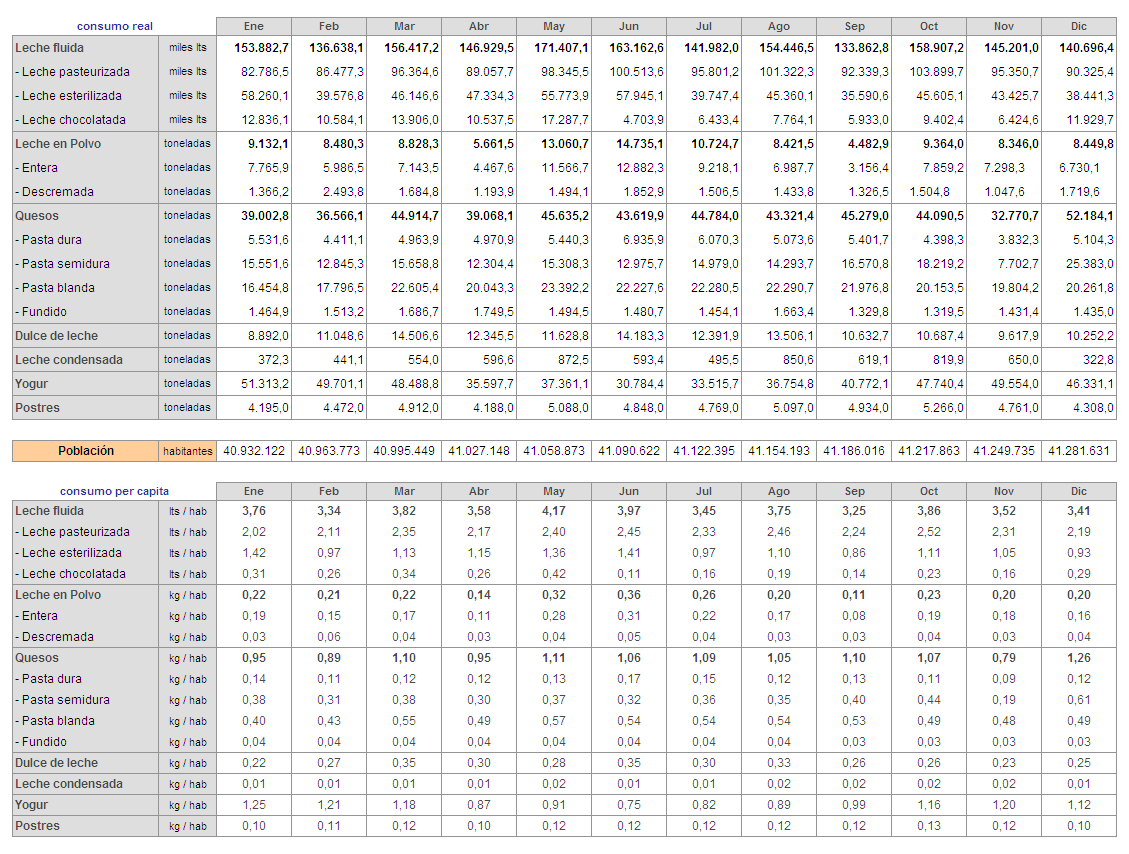
Task: Click per capita Leche en Polvo value 0,36
Action: [629, 595]
